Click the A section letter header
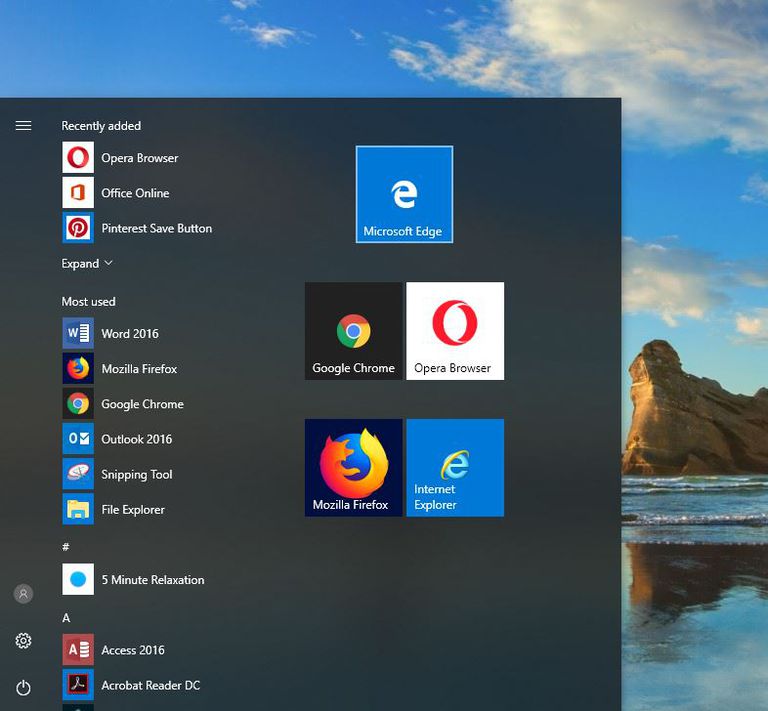This screenshot has width=768, height=711. coord(66,618)
